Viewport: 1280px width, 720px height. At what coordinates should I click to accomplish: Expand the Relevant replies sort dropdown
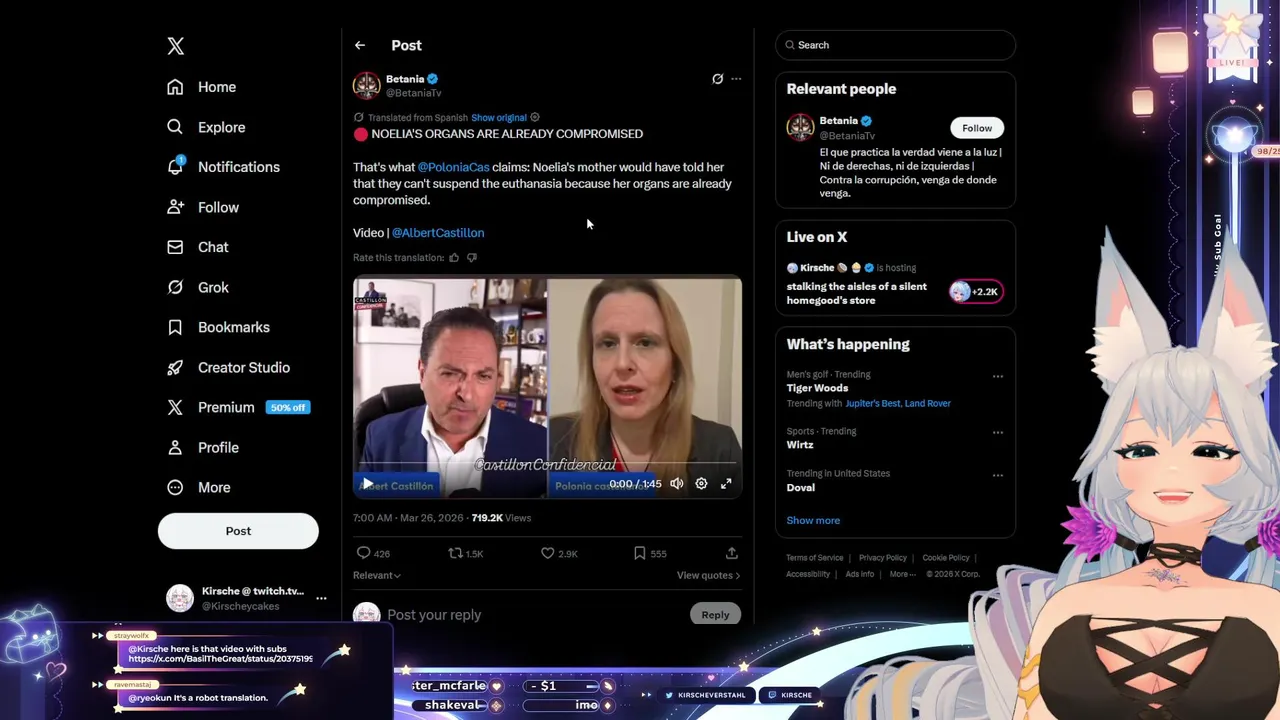coord(377,575)
